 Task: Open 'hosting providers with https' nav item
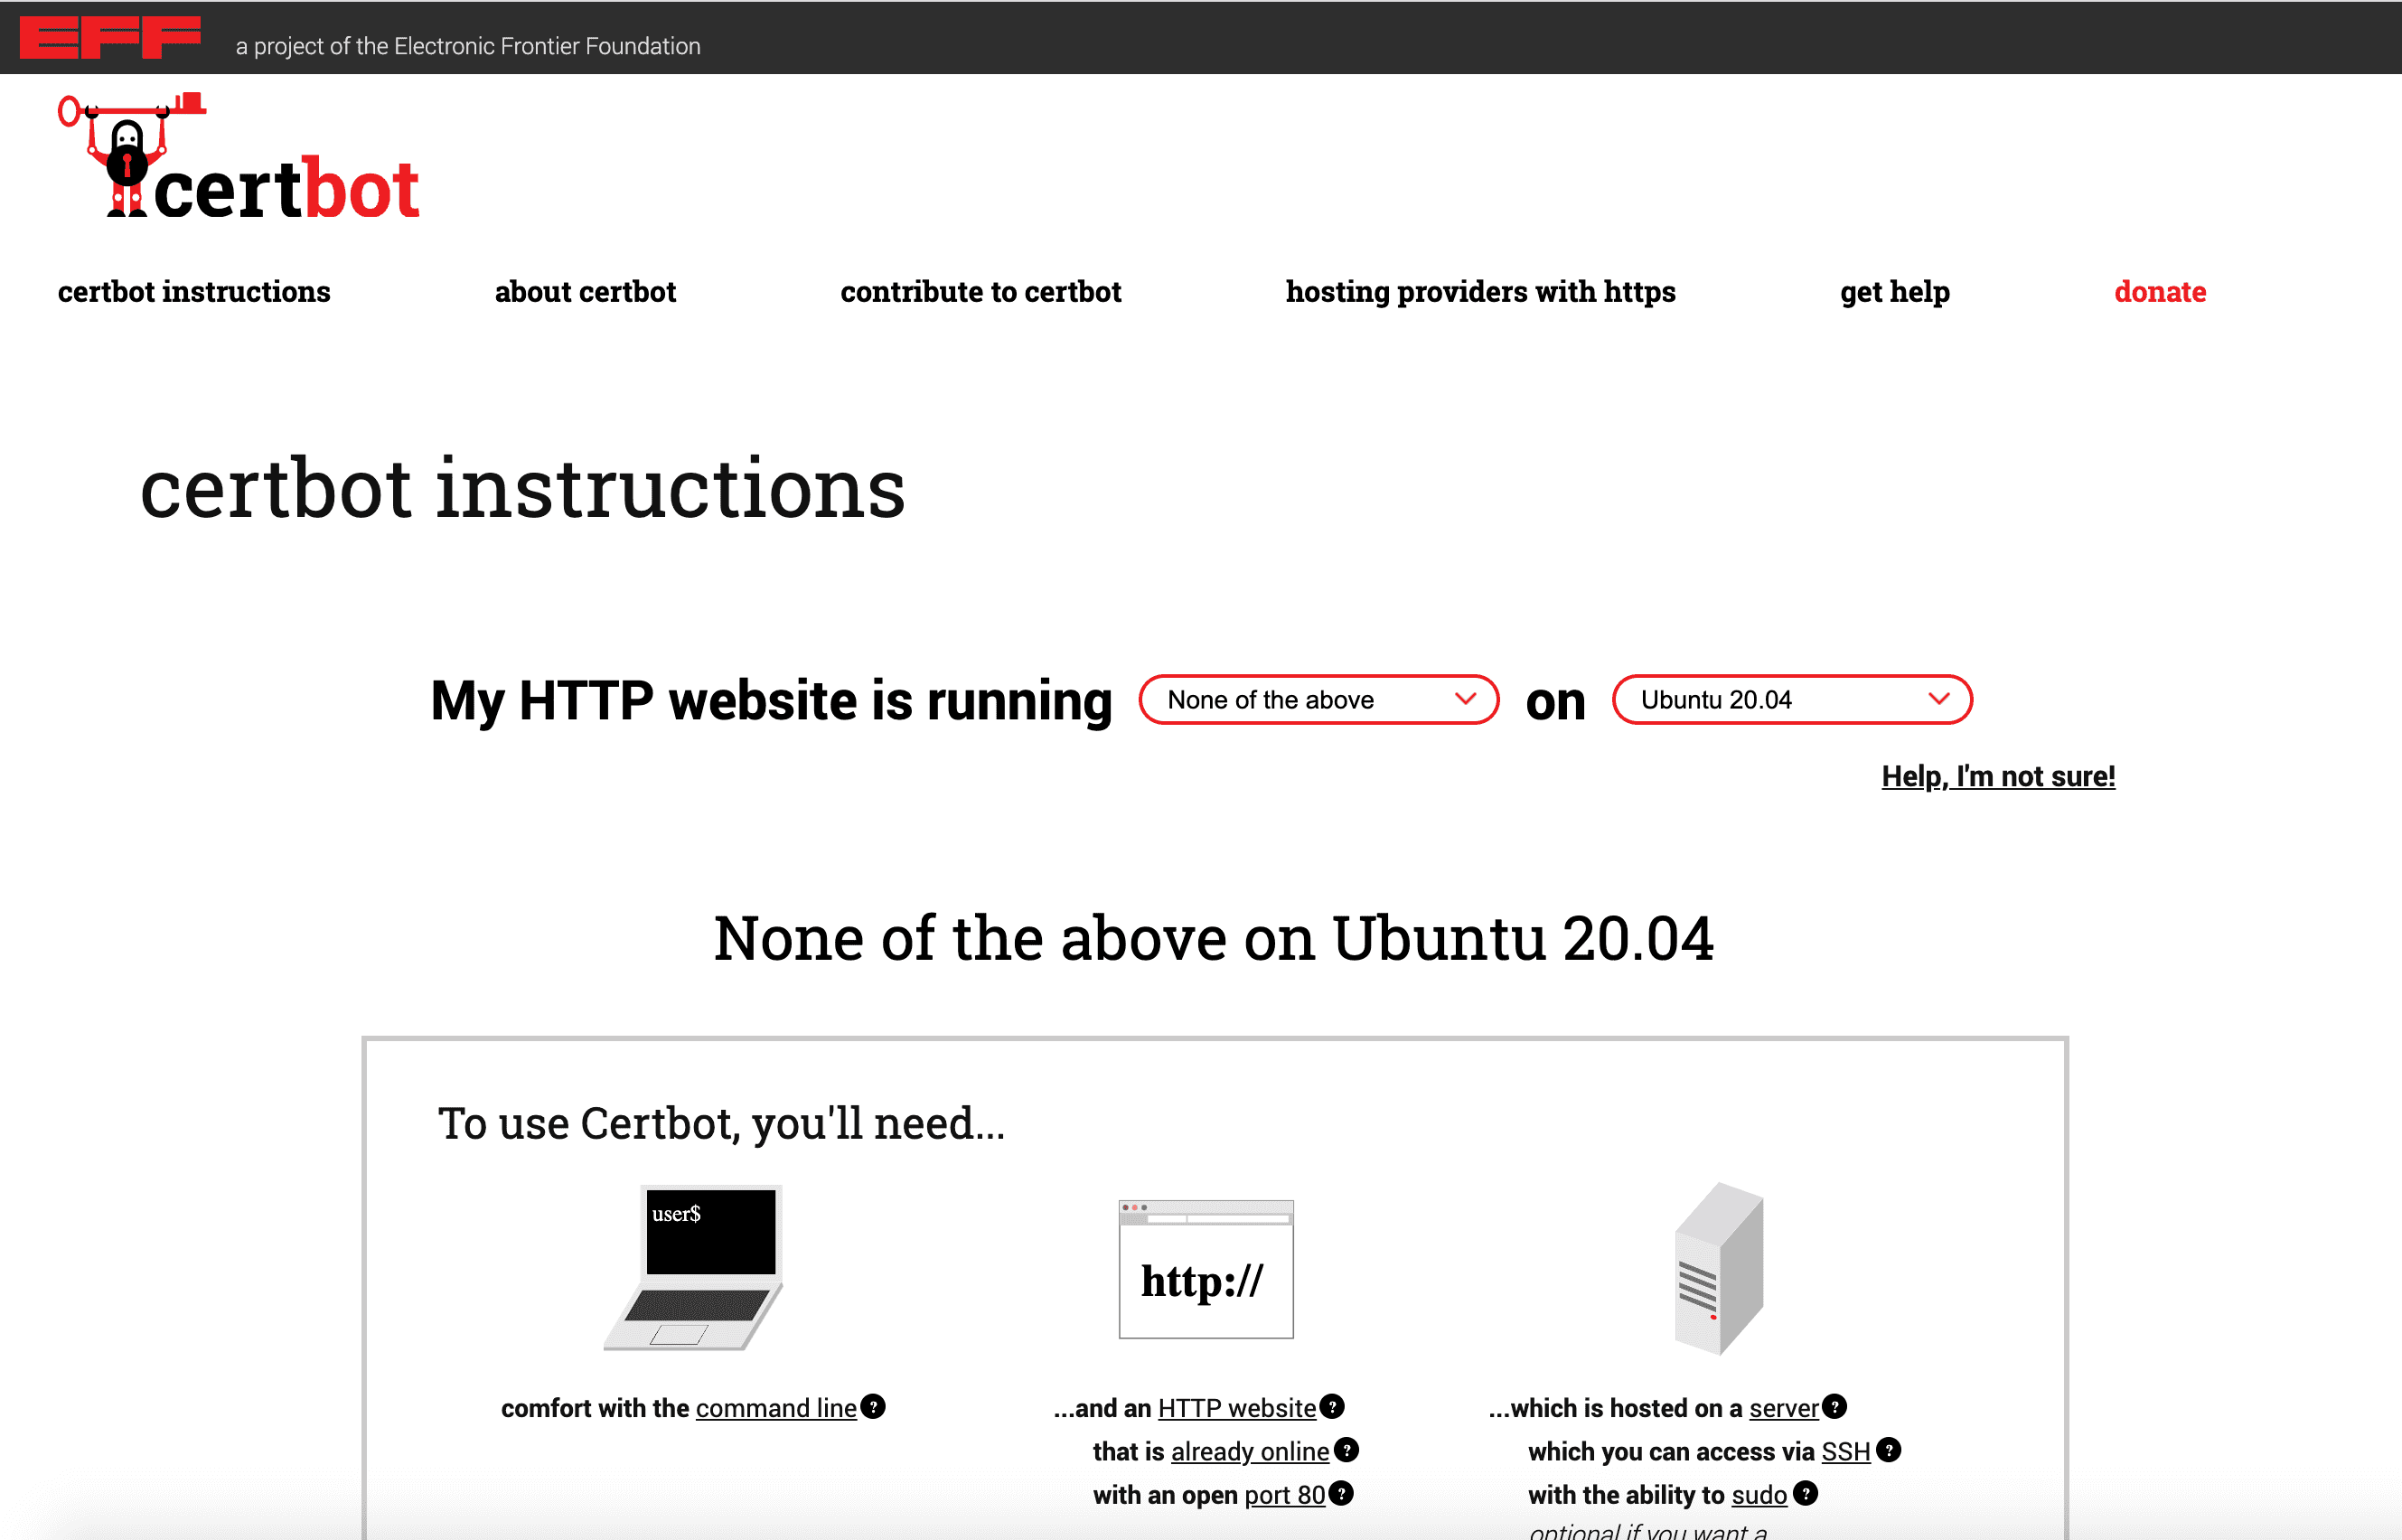(1480, 292)
